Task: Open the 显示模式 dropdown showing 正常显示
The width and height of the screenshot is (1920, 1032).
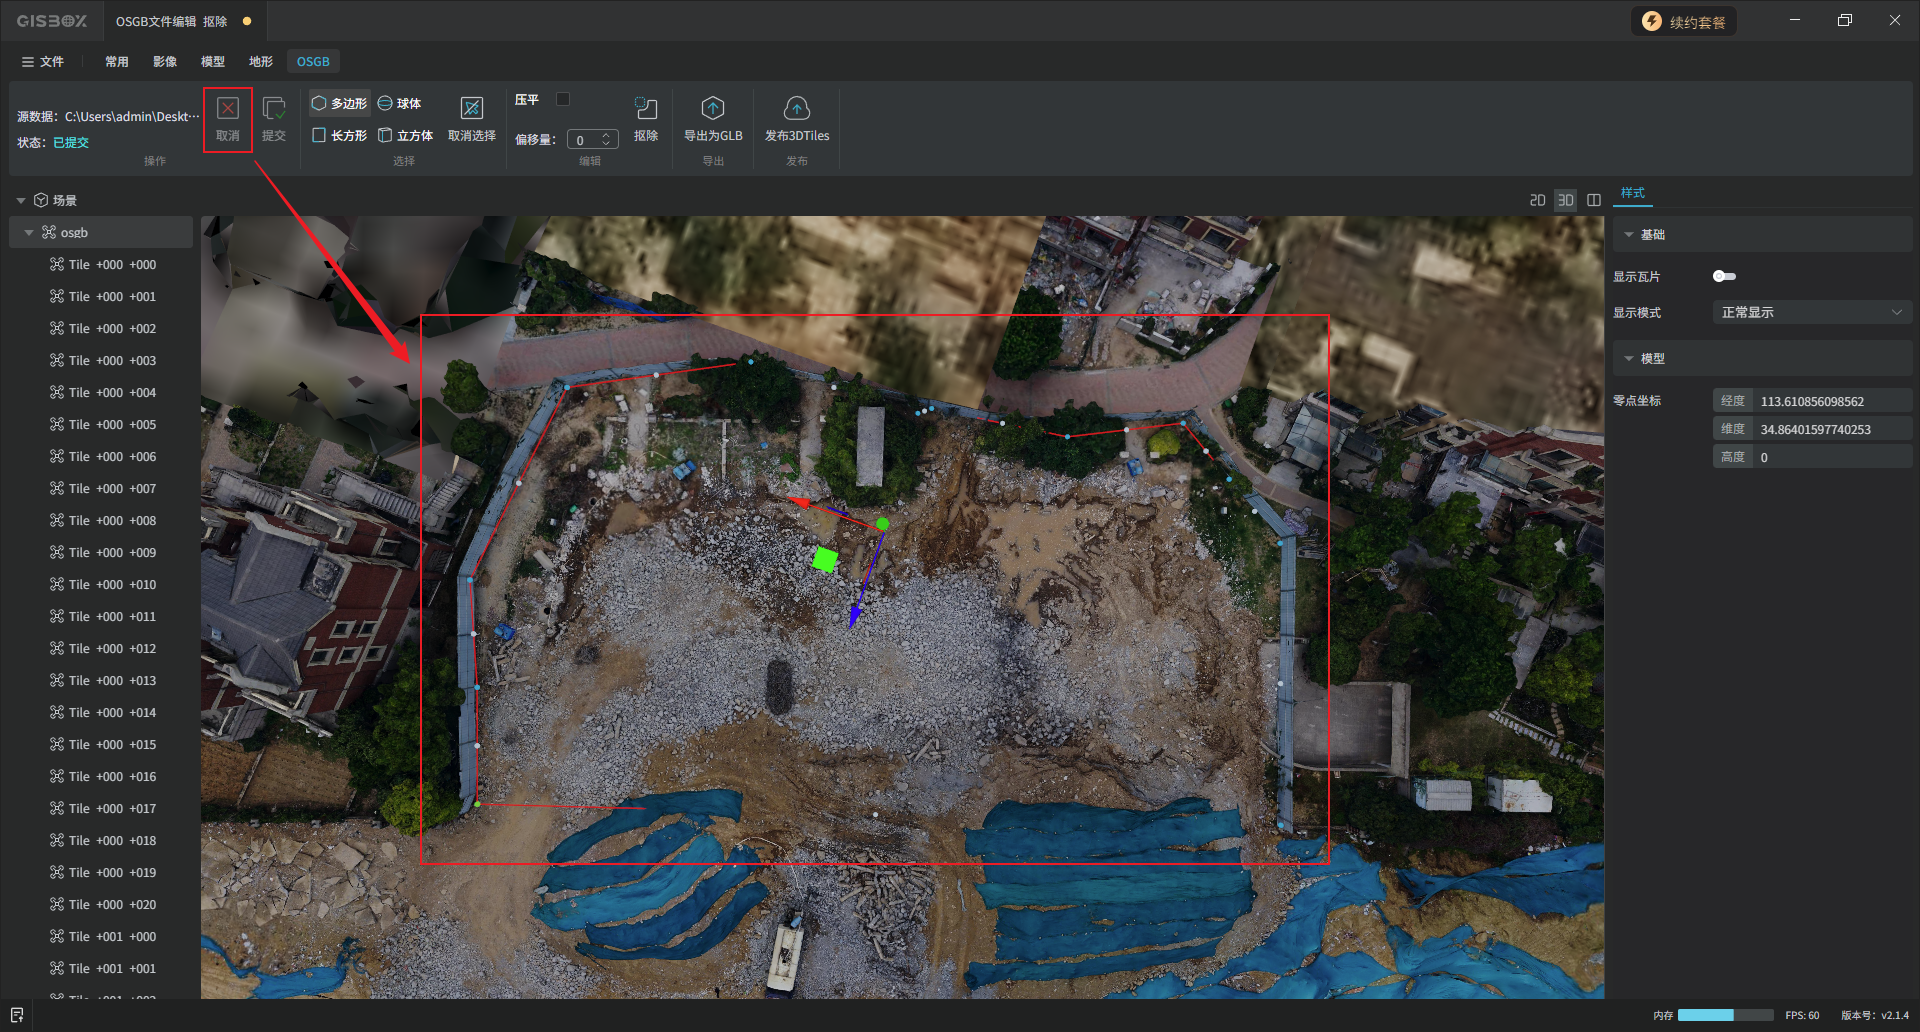Action: [x=1811, y=313]
